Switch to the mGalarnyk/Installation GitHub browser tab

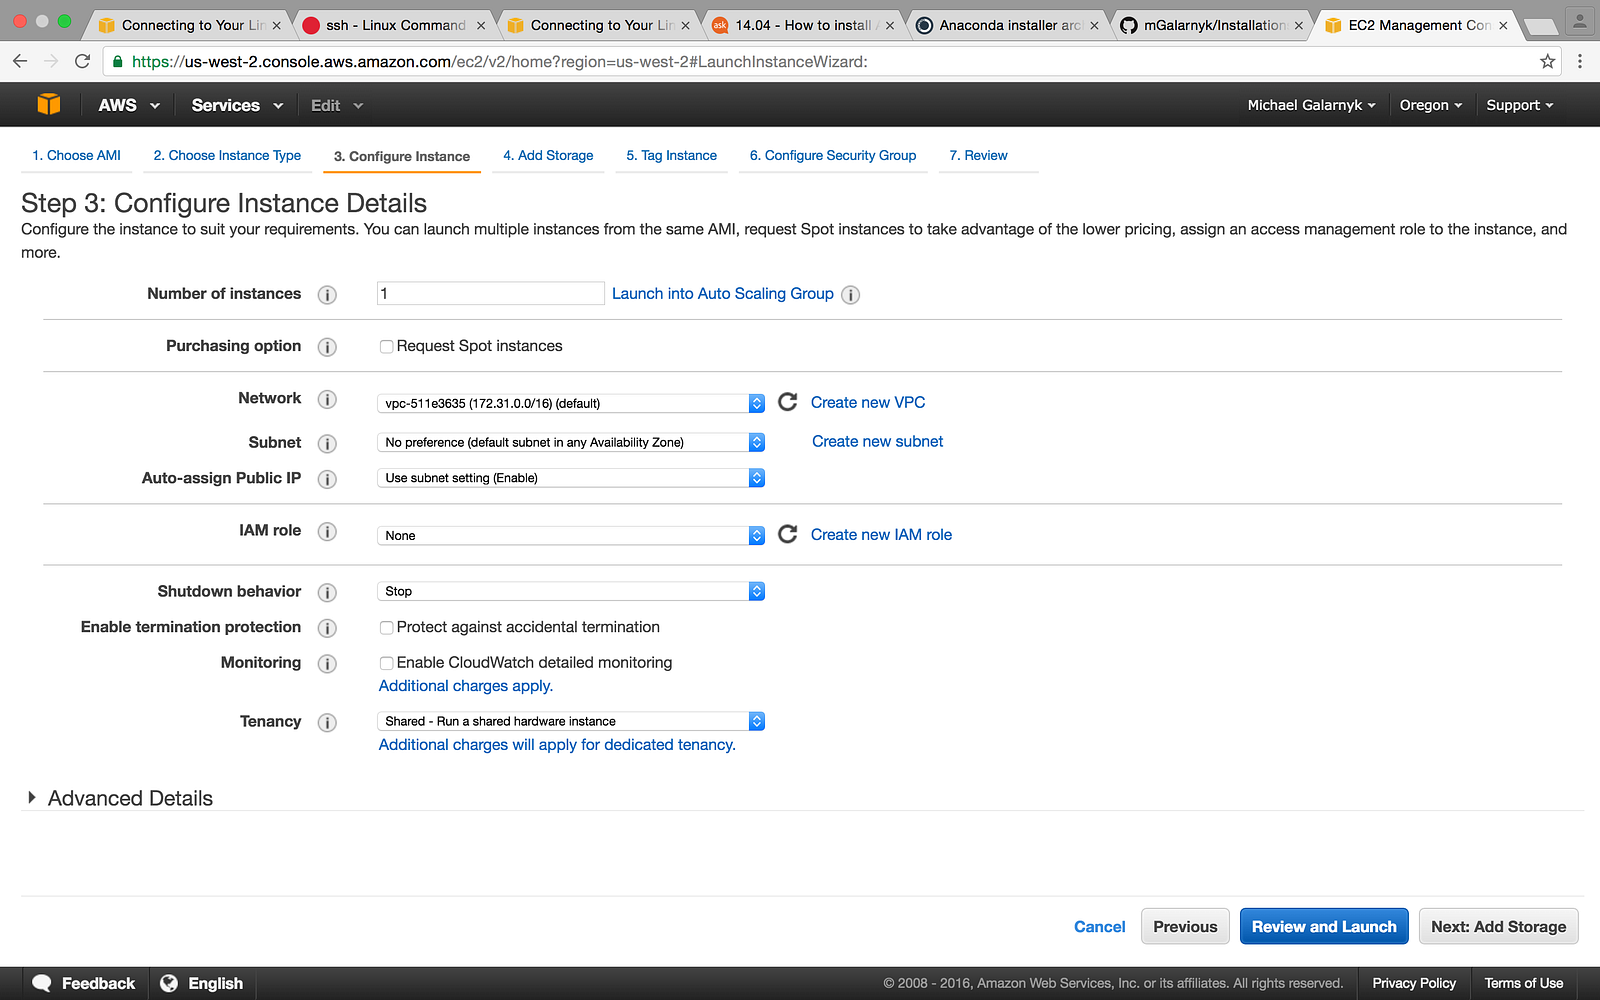(x=1212, y=25)
